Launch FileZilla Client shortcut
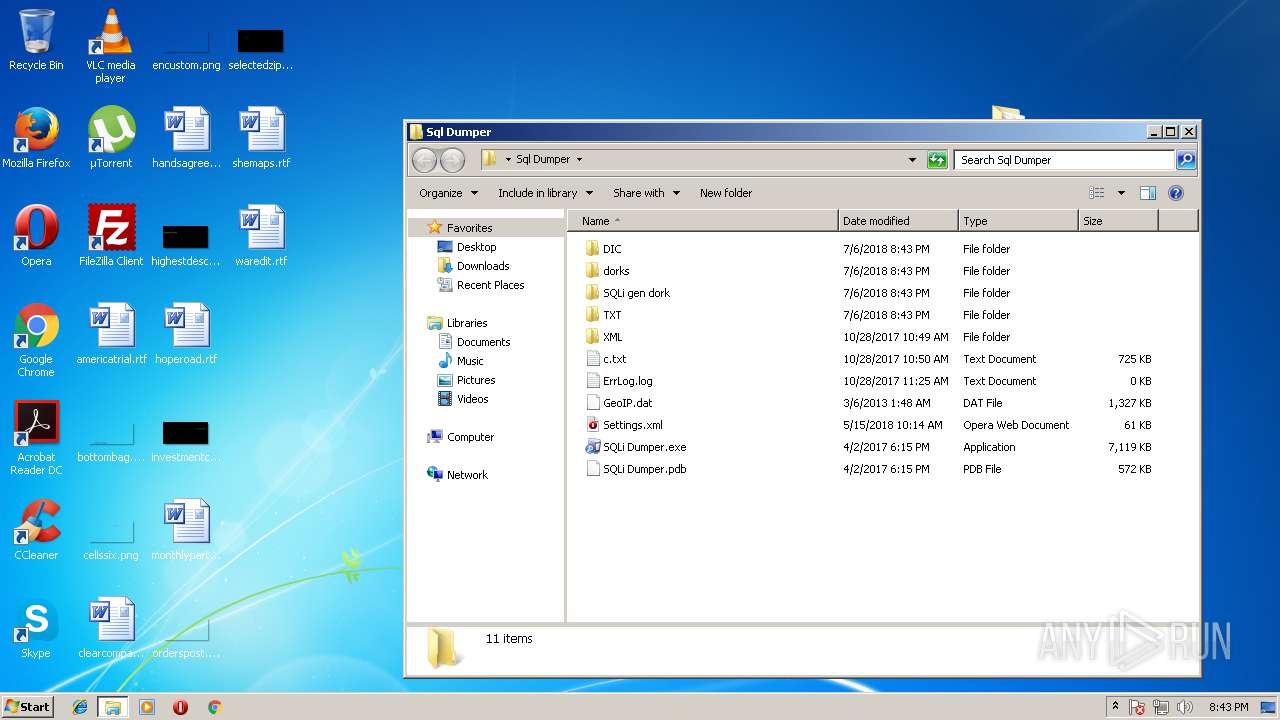This screenshot has width=1280, height=720. [x=110, y=236]
